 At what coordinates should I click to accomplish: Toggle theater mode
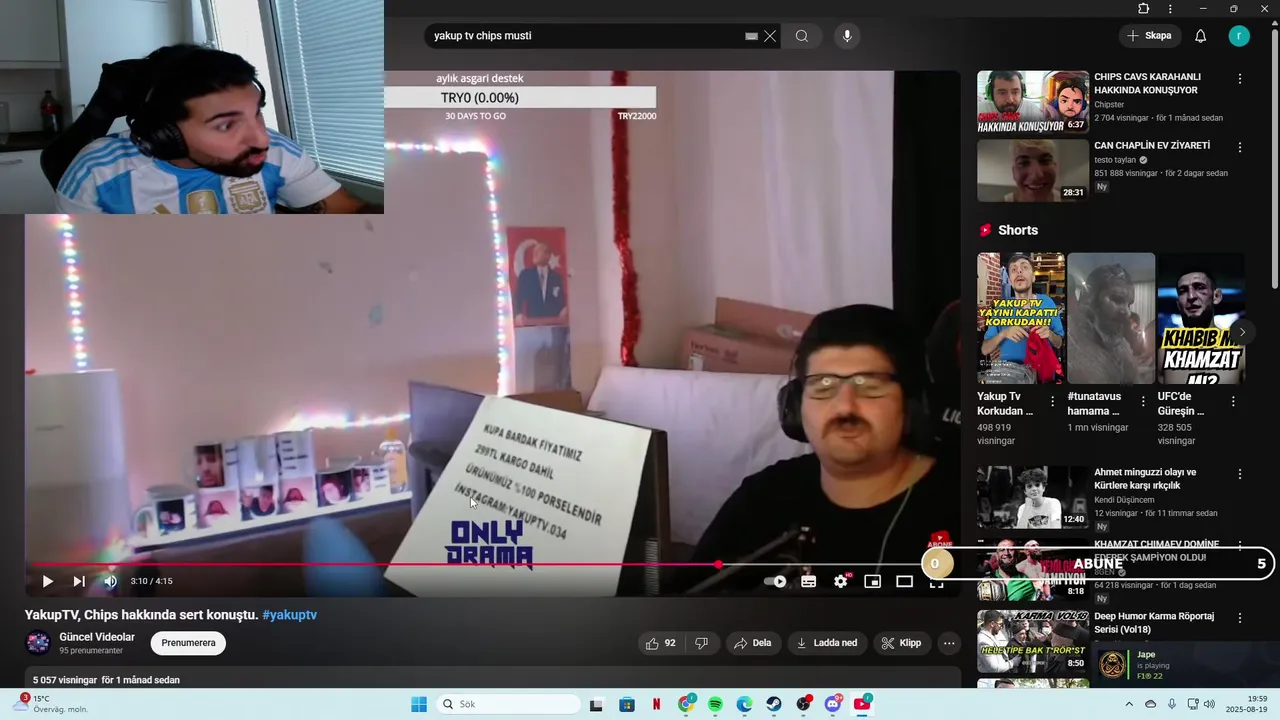[x=904, y=581]
